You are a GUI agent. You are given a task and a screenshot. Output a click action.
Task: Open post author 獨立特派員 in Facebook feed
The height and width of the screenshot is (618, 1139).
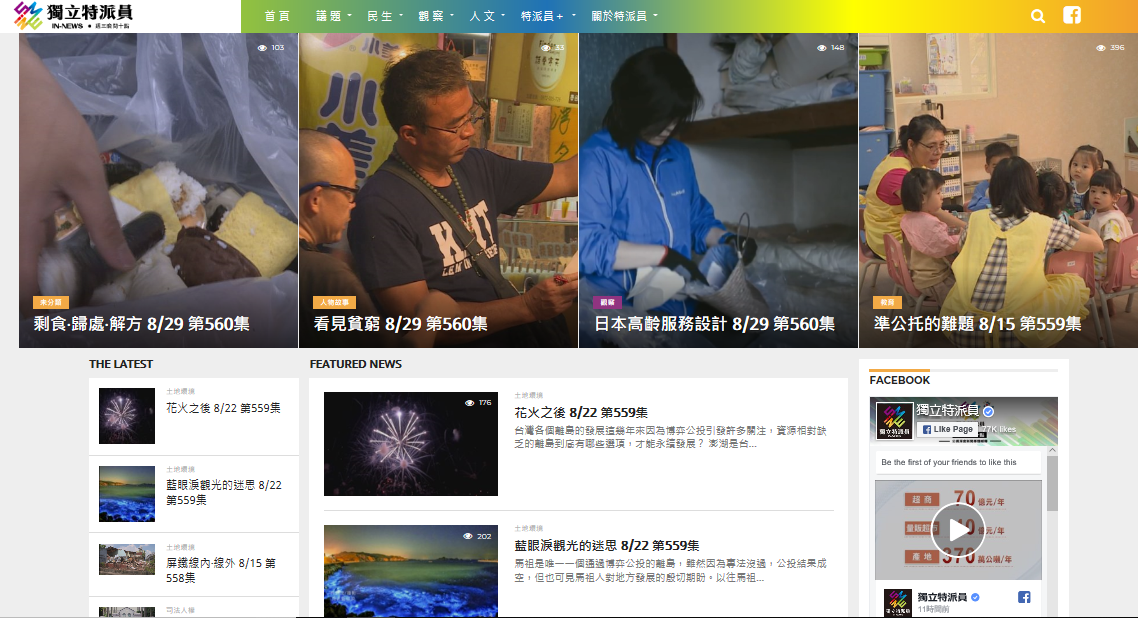tap(942, 597)
